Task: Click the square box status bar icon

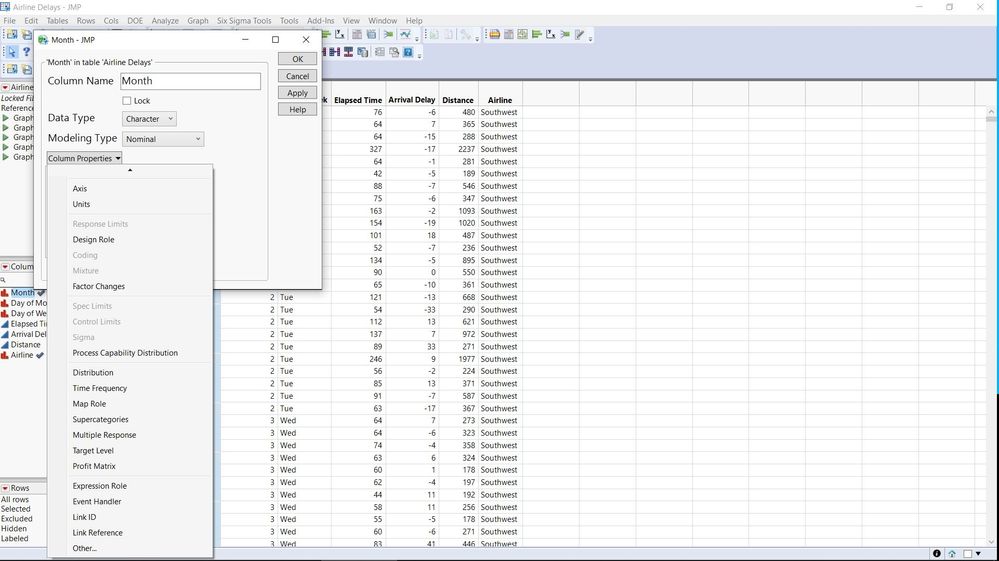Action: tap(968, 554)
